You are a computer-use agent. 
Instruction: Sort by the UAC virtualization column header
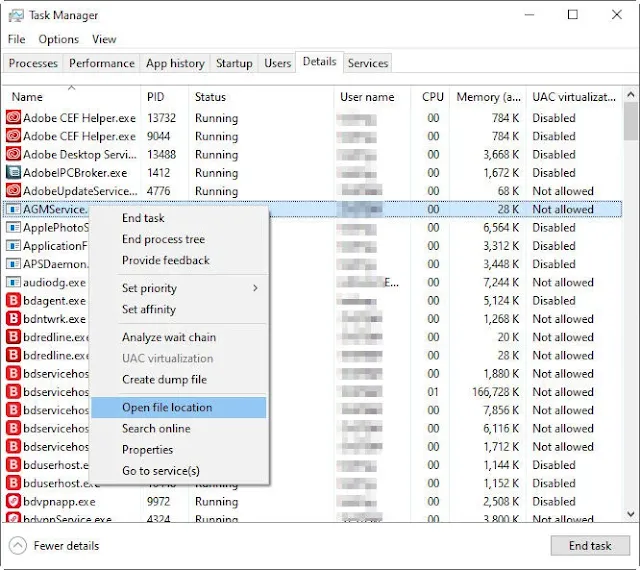pyautogui.click(x=574, y=97)
